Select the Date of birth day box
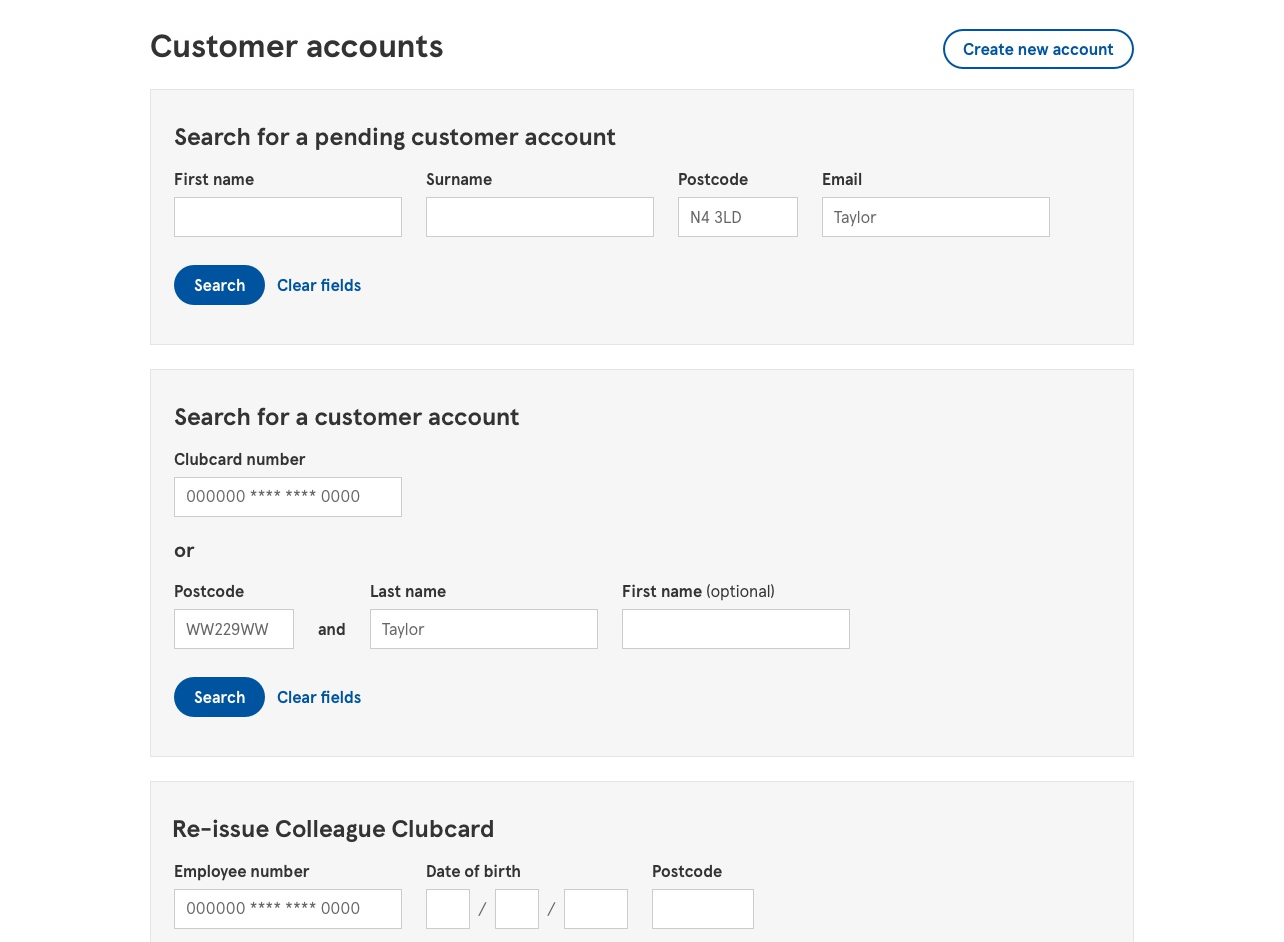This screenshot has width=1284, height=942. pos(448,909)
